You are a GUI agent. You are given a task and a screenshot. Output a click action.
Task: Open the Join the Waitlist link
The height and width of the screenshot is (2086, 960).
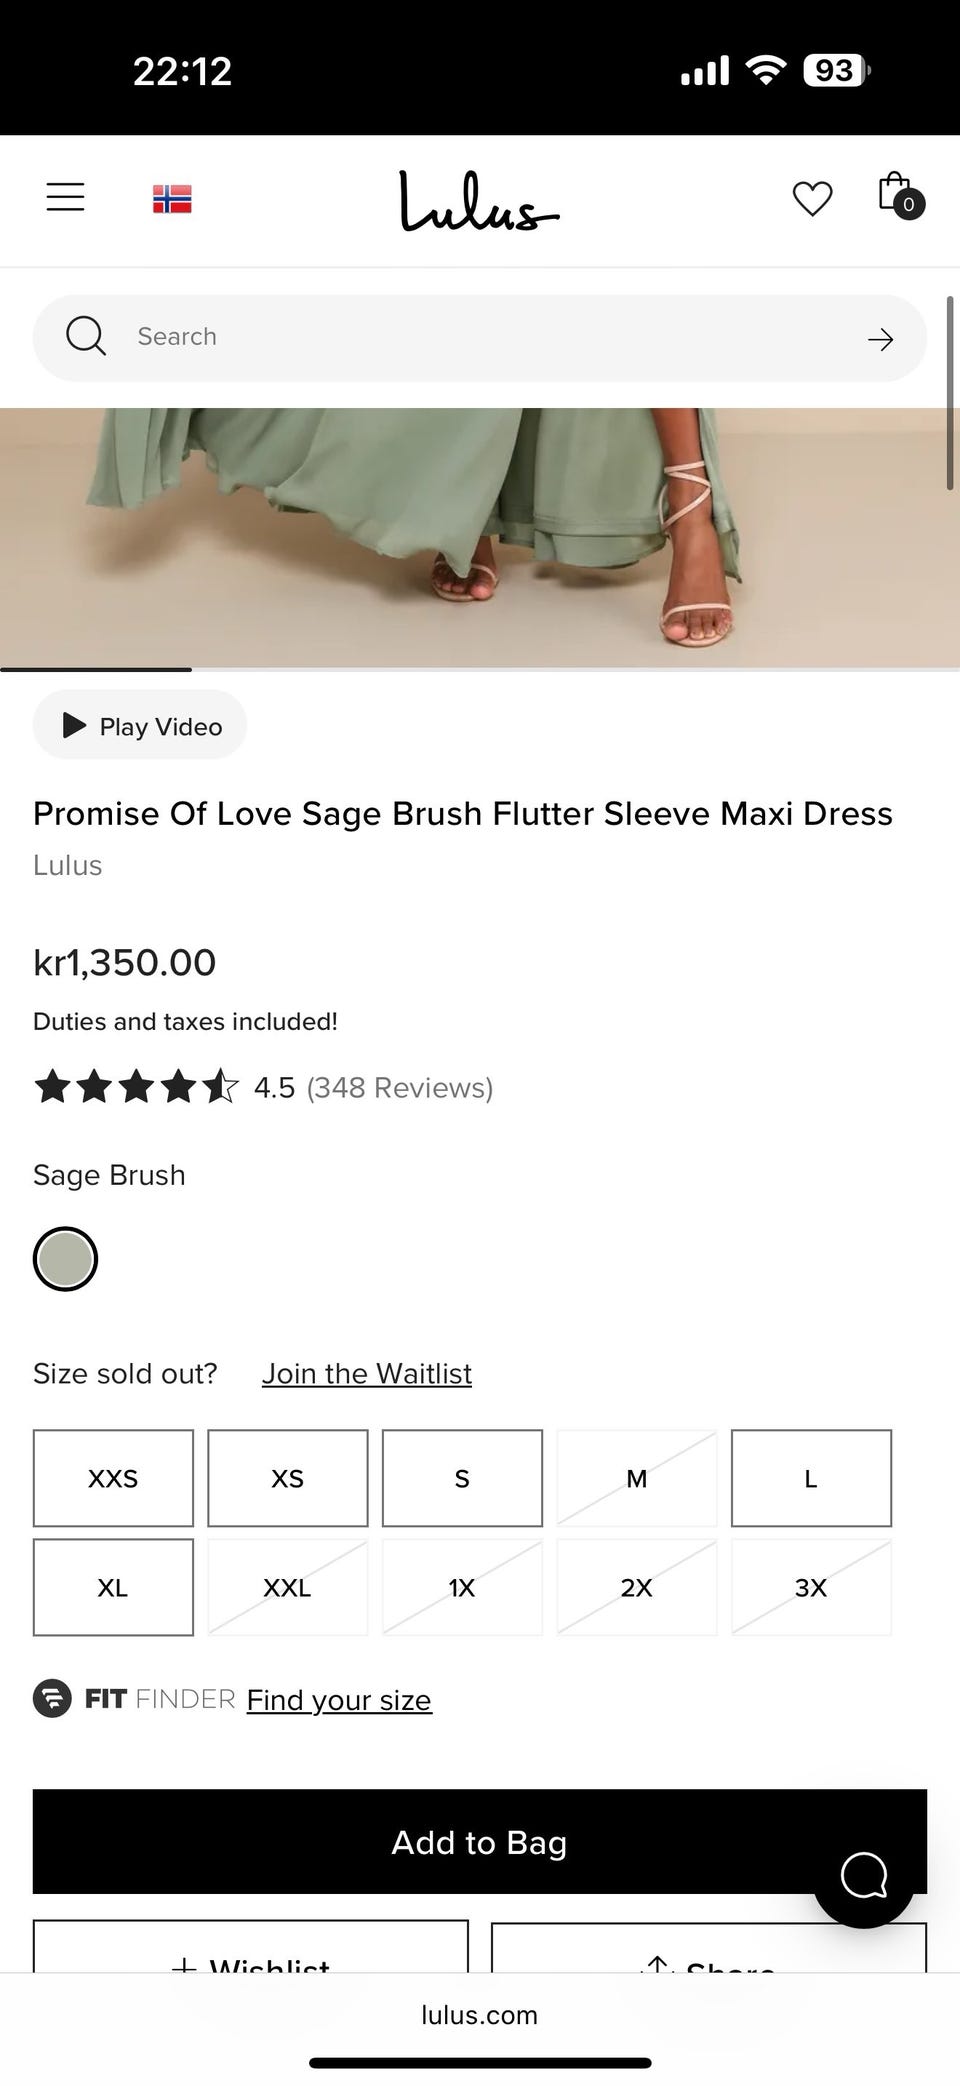point(367,1374)
